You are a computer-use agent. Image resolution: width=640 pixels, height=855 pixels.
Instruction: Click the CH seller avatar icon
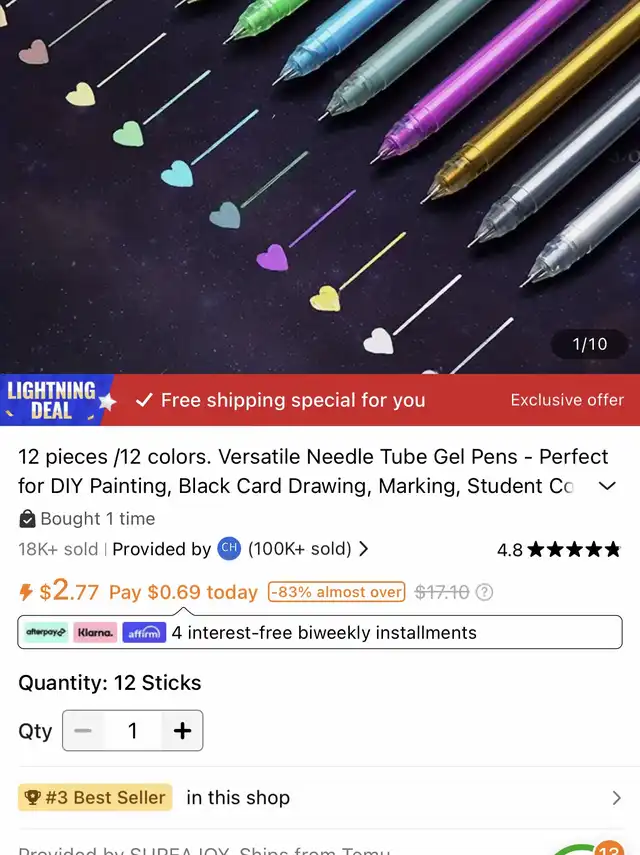pos(229,548)
